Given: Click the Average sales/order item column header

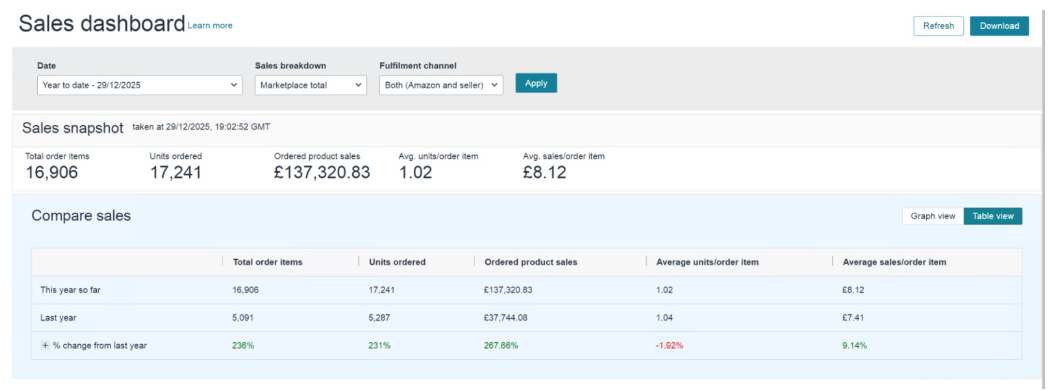Looking at the screenshot, I should pyautogui.click(x=894, y=262).
